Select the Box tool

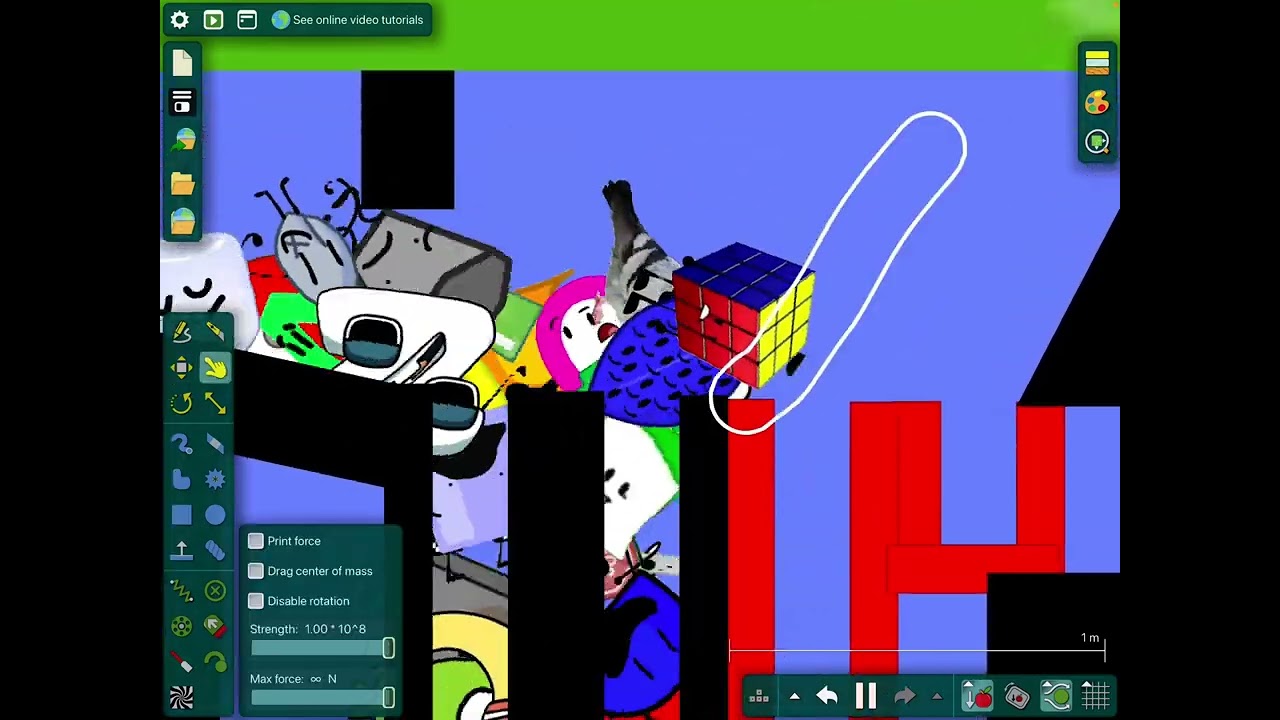click(x=181, y=515)
